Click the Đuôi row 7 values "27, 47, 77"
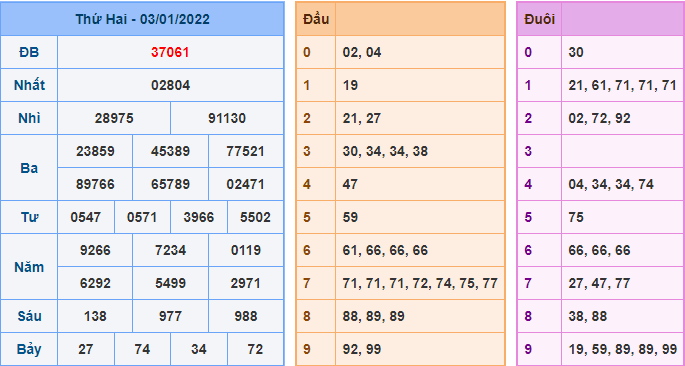Screen dimensions: 685x366 [599, 283]
